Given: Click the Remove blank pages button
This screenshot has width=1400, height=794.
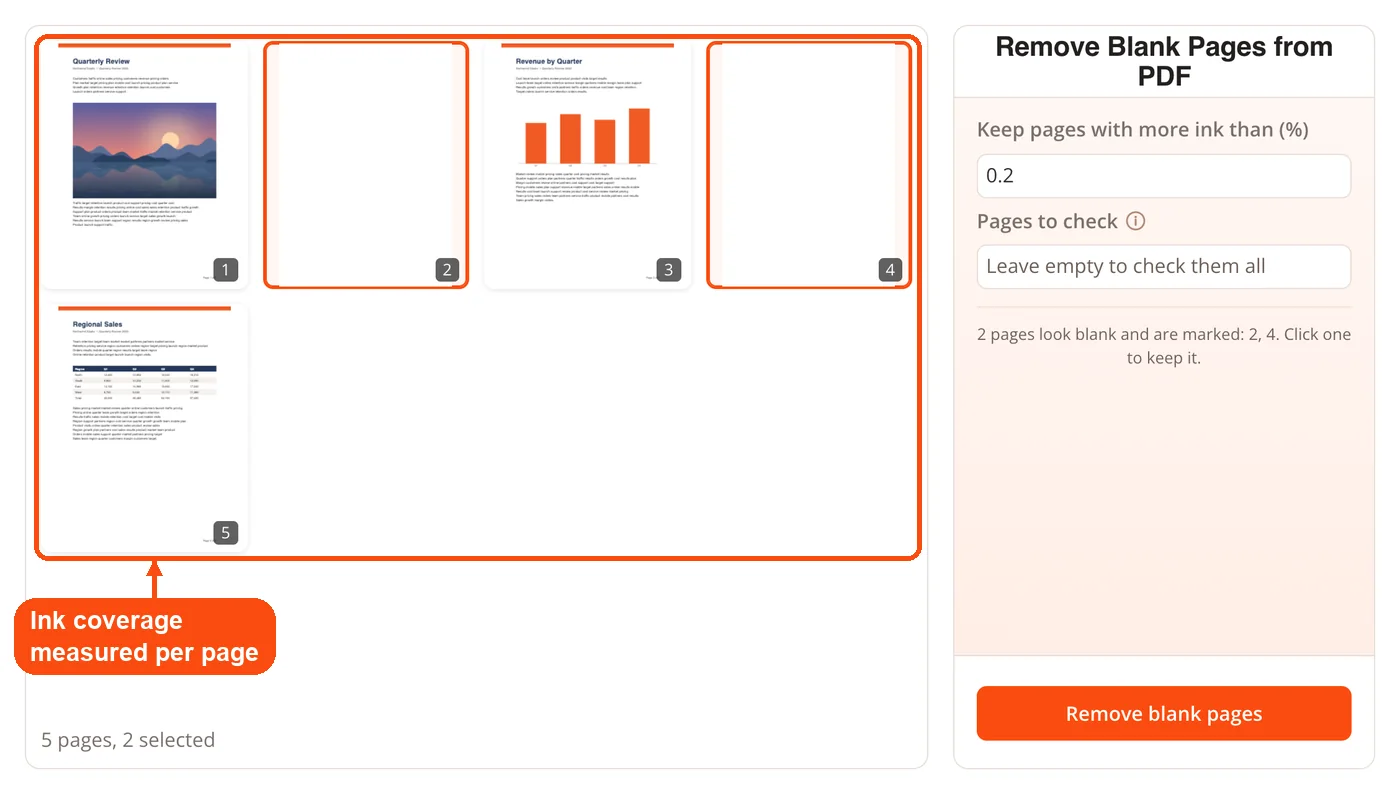Looking at the screenshot, I should (x=1164, y=713).
